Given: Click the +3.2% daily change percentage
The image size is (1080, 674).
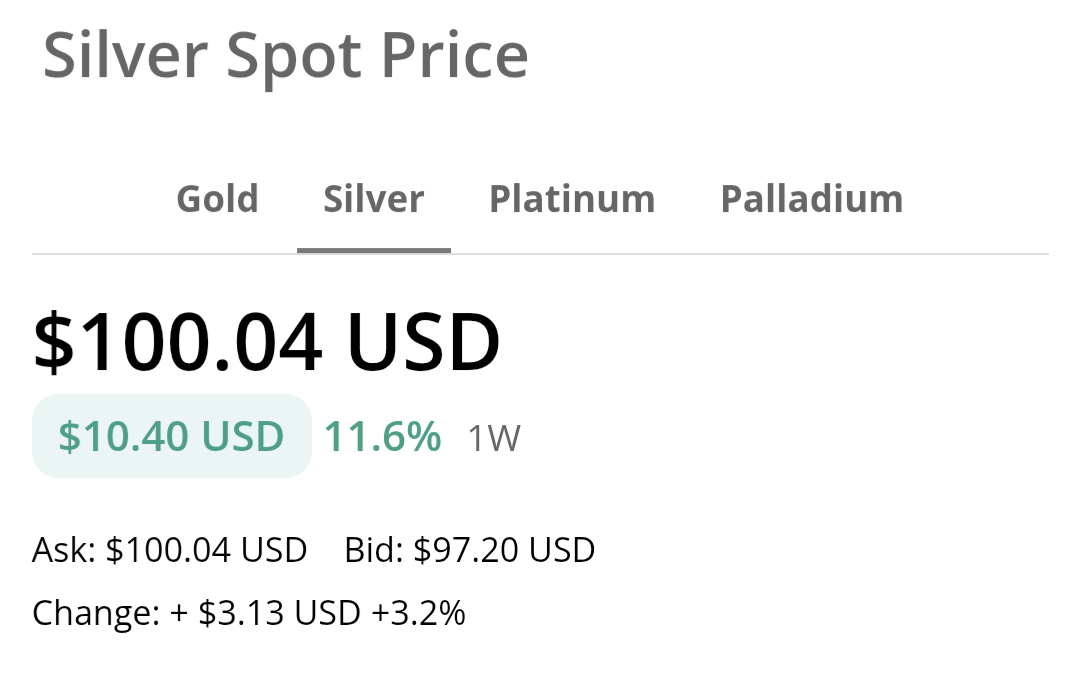Looking at the screenshot, I should click(418, 613).
